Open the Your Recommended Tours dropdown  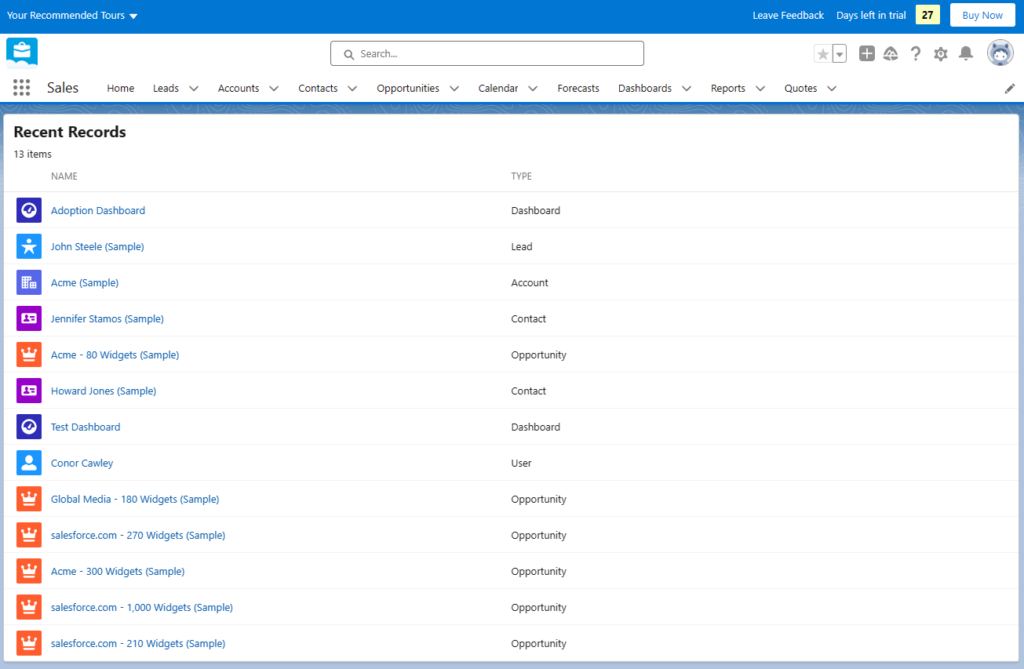70,15
